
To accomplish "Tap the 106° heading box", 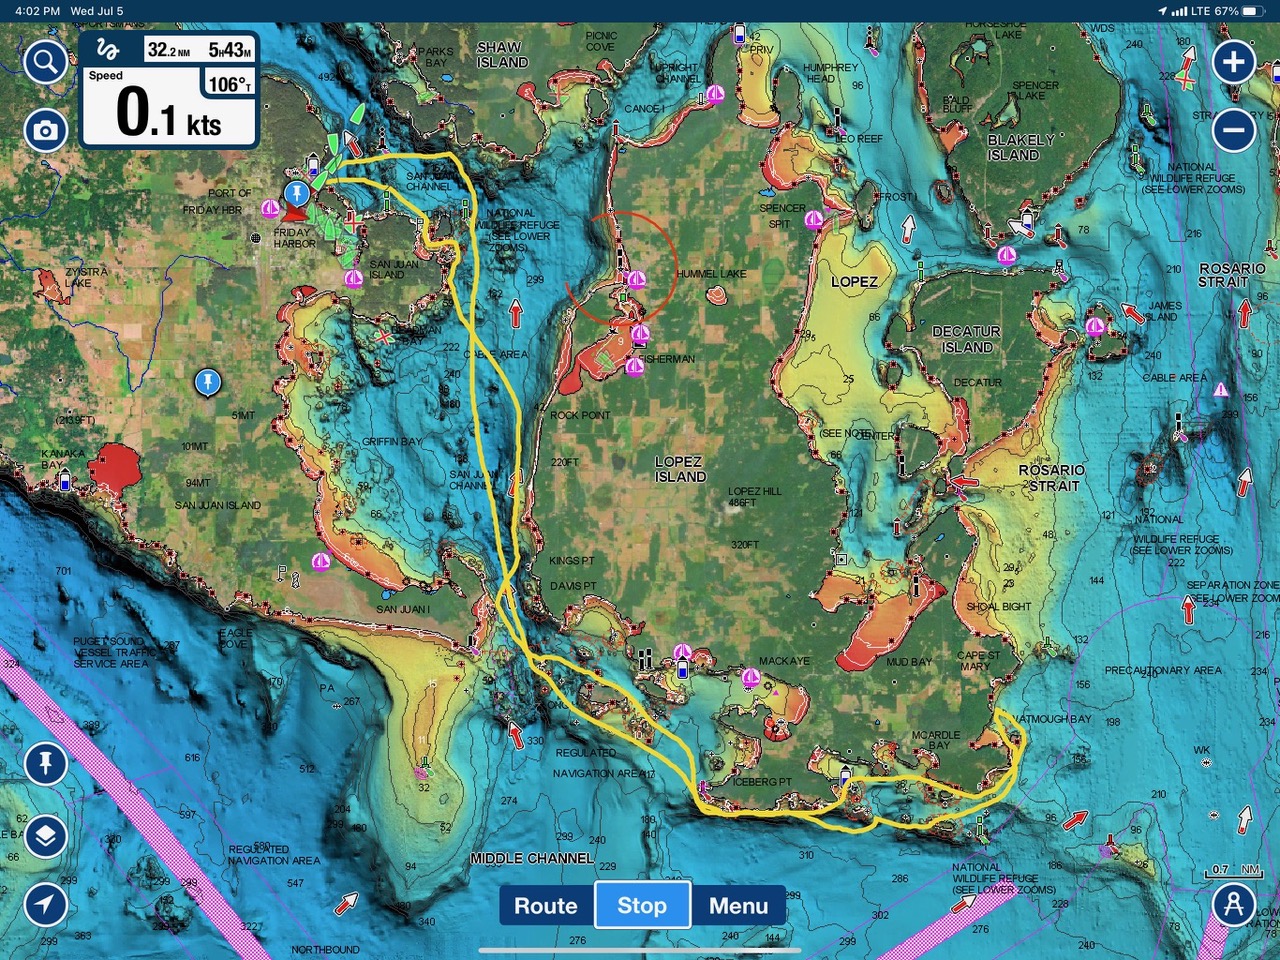I will [229, 84].
